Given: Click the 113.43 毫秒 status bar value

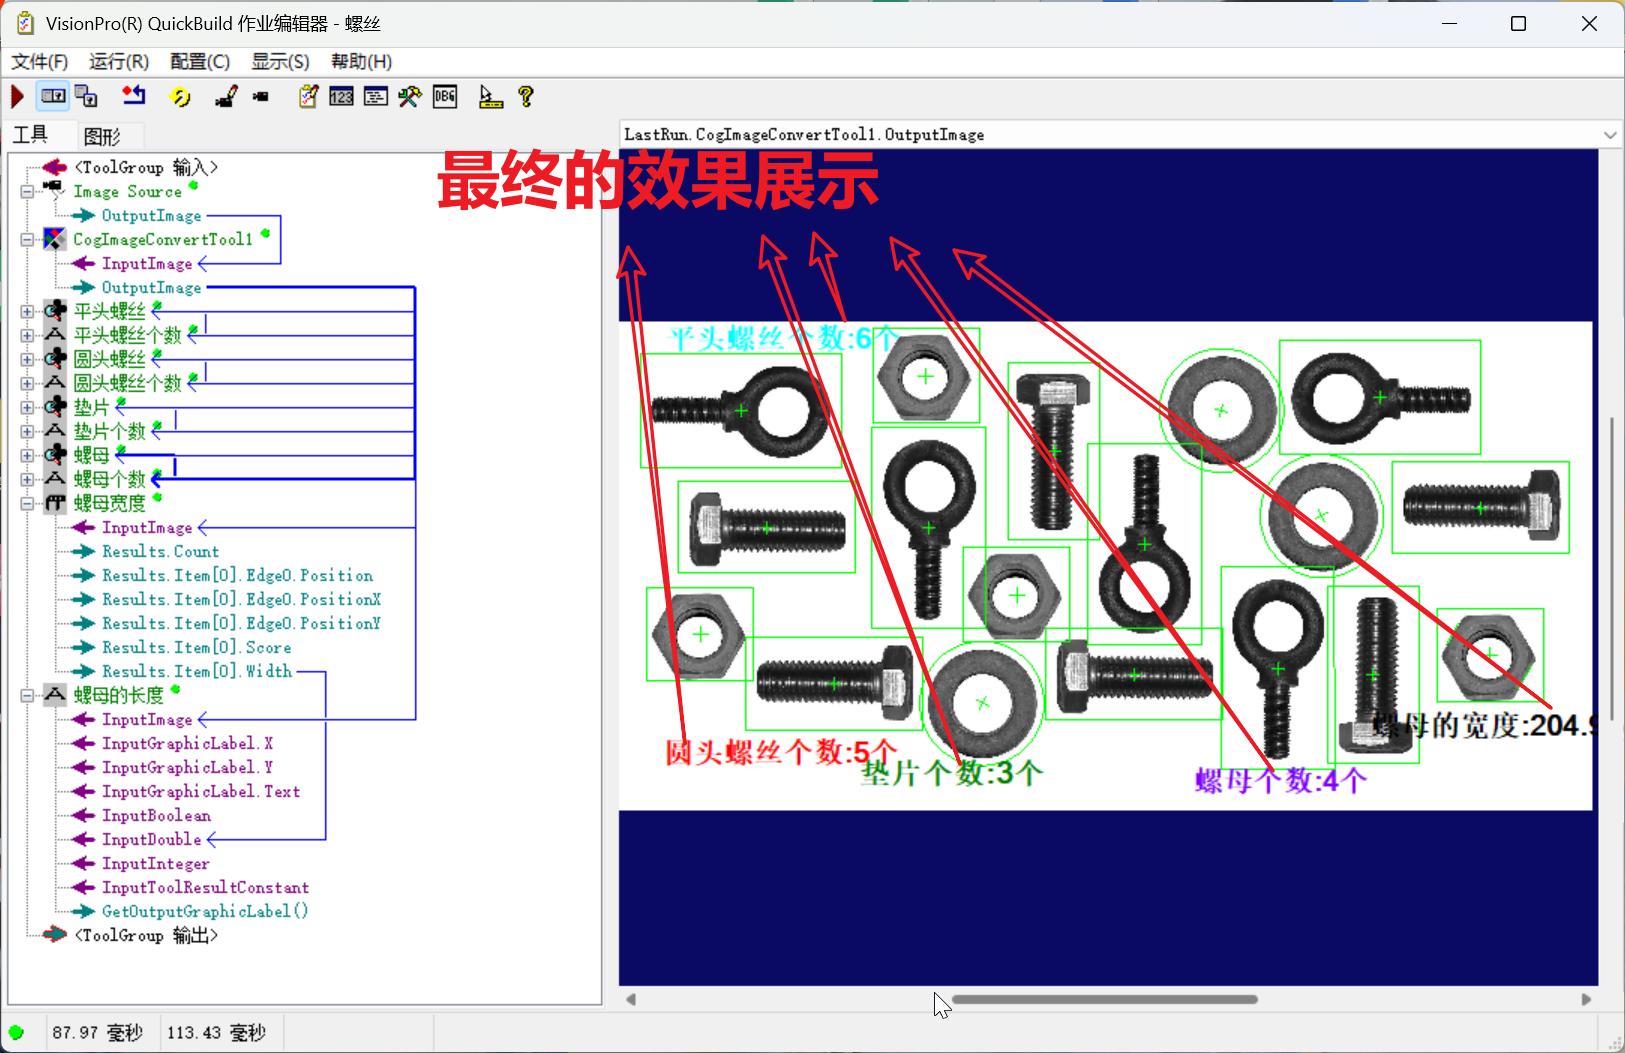Looking at the screenshot, I should pyautogui.click(x=216, y=1033).
